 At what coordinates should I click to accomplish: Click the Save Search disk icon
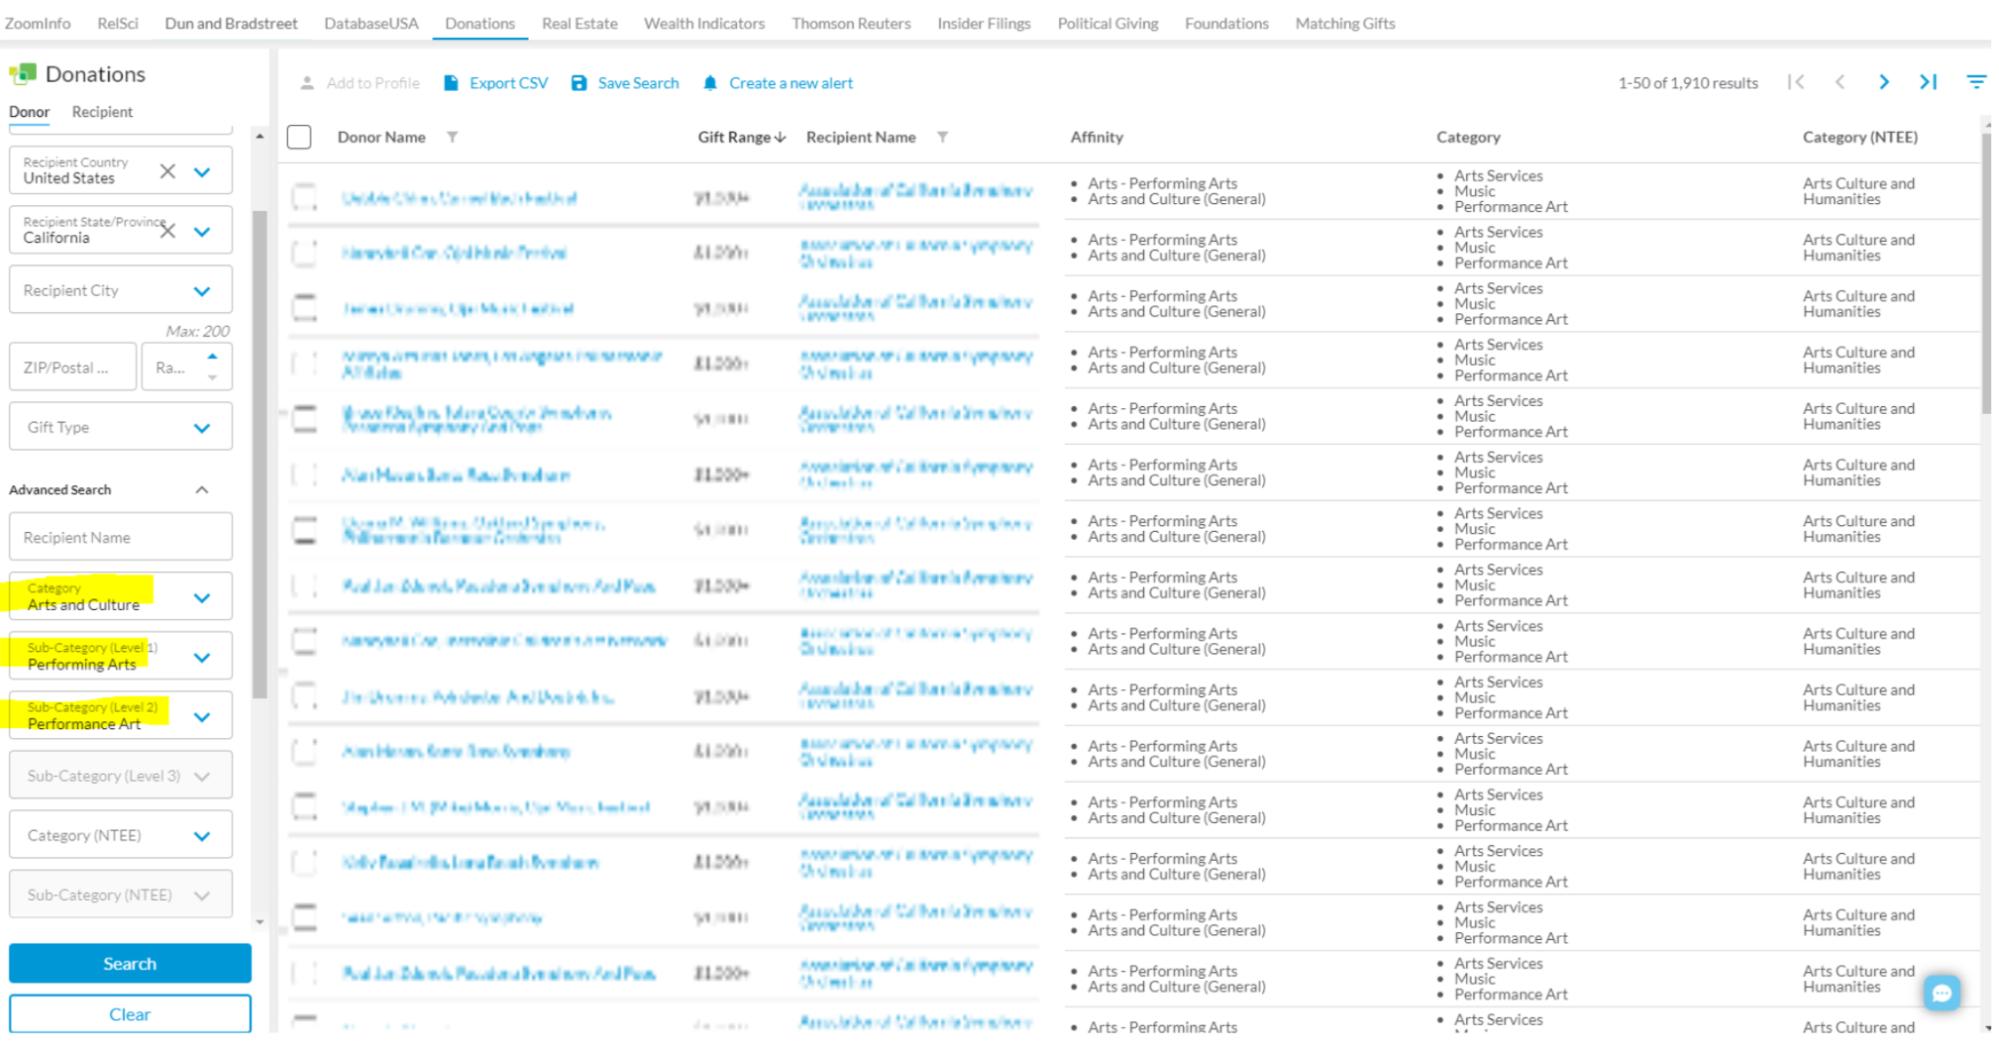(x=579, y=83)
